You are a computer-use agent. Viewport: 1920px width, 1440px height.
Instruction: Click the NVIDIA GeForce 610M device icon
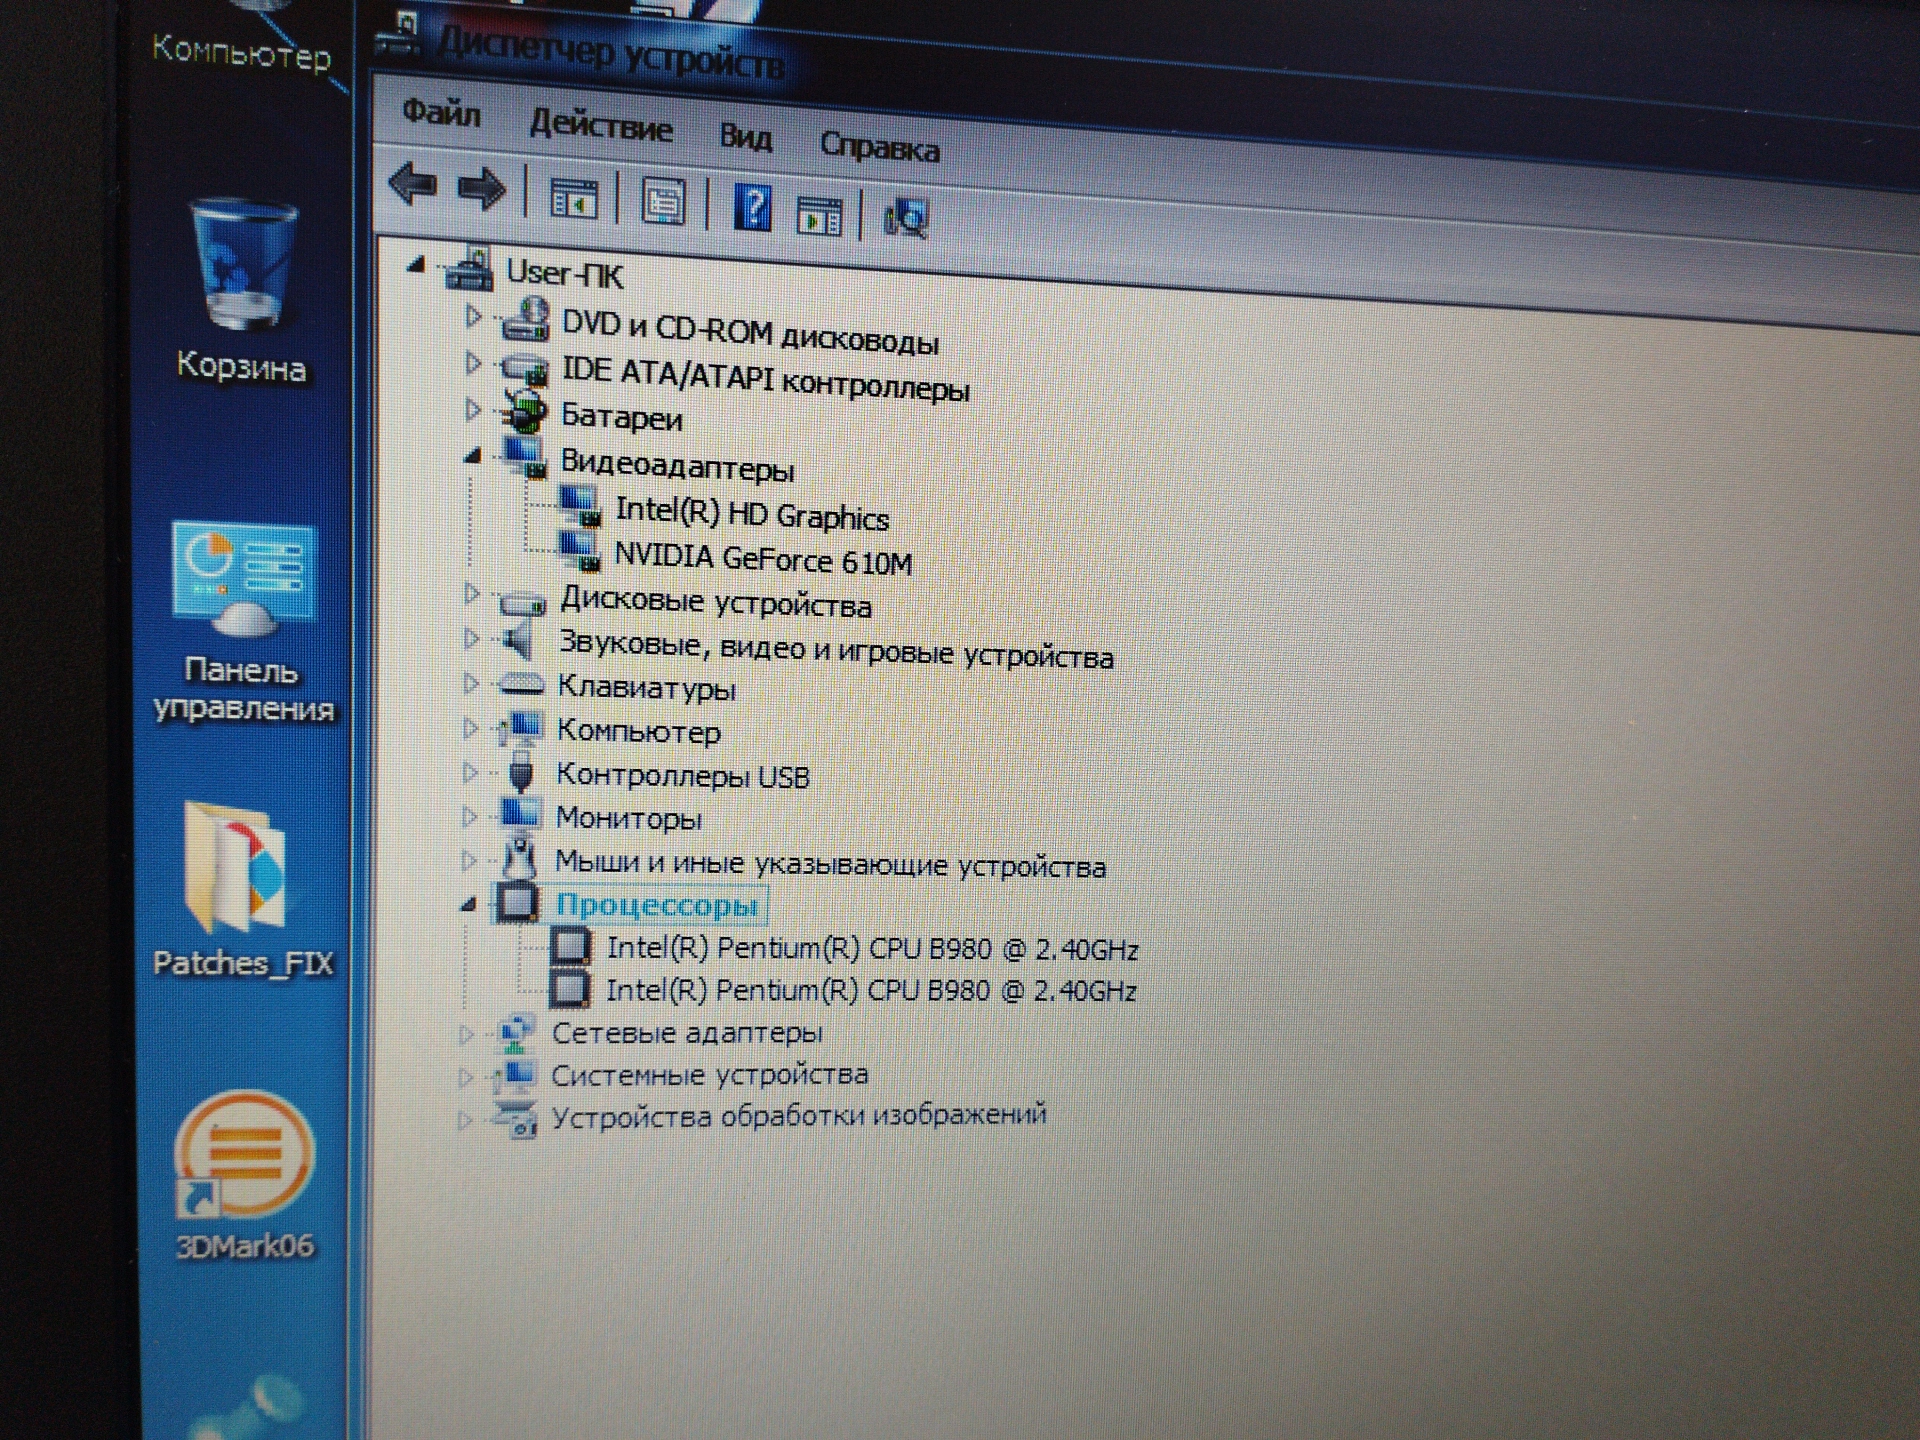tap(579, 552)
